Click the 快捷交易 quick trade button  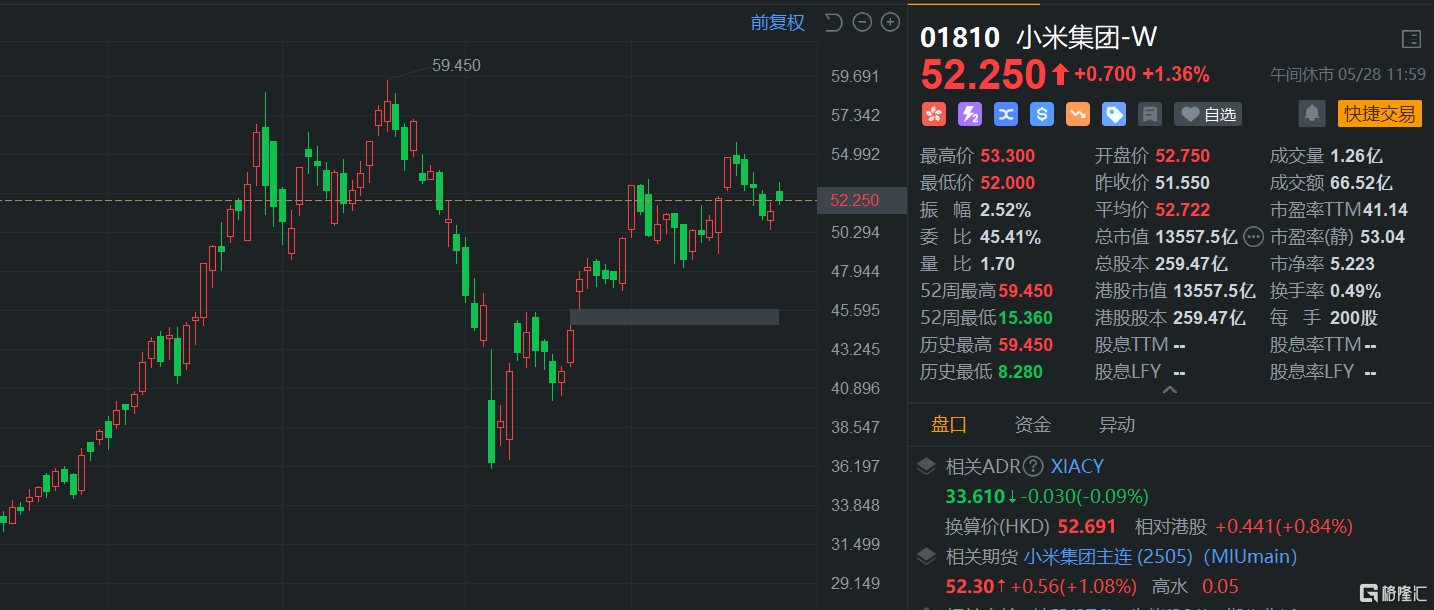coord(1380,114)
